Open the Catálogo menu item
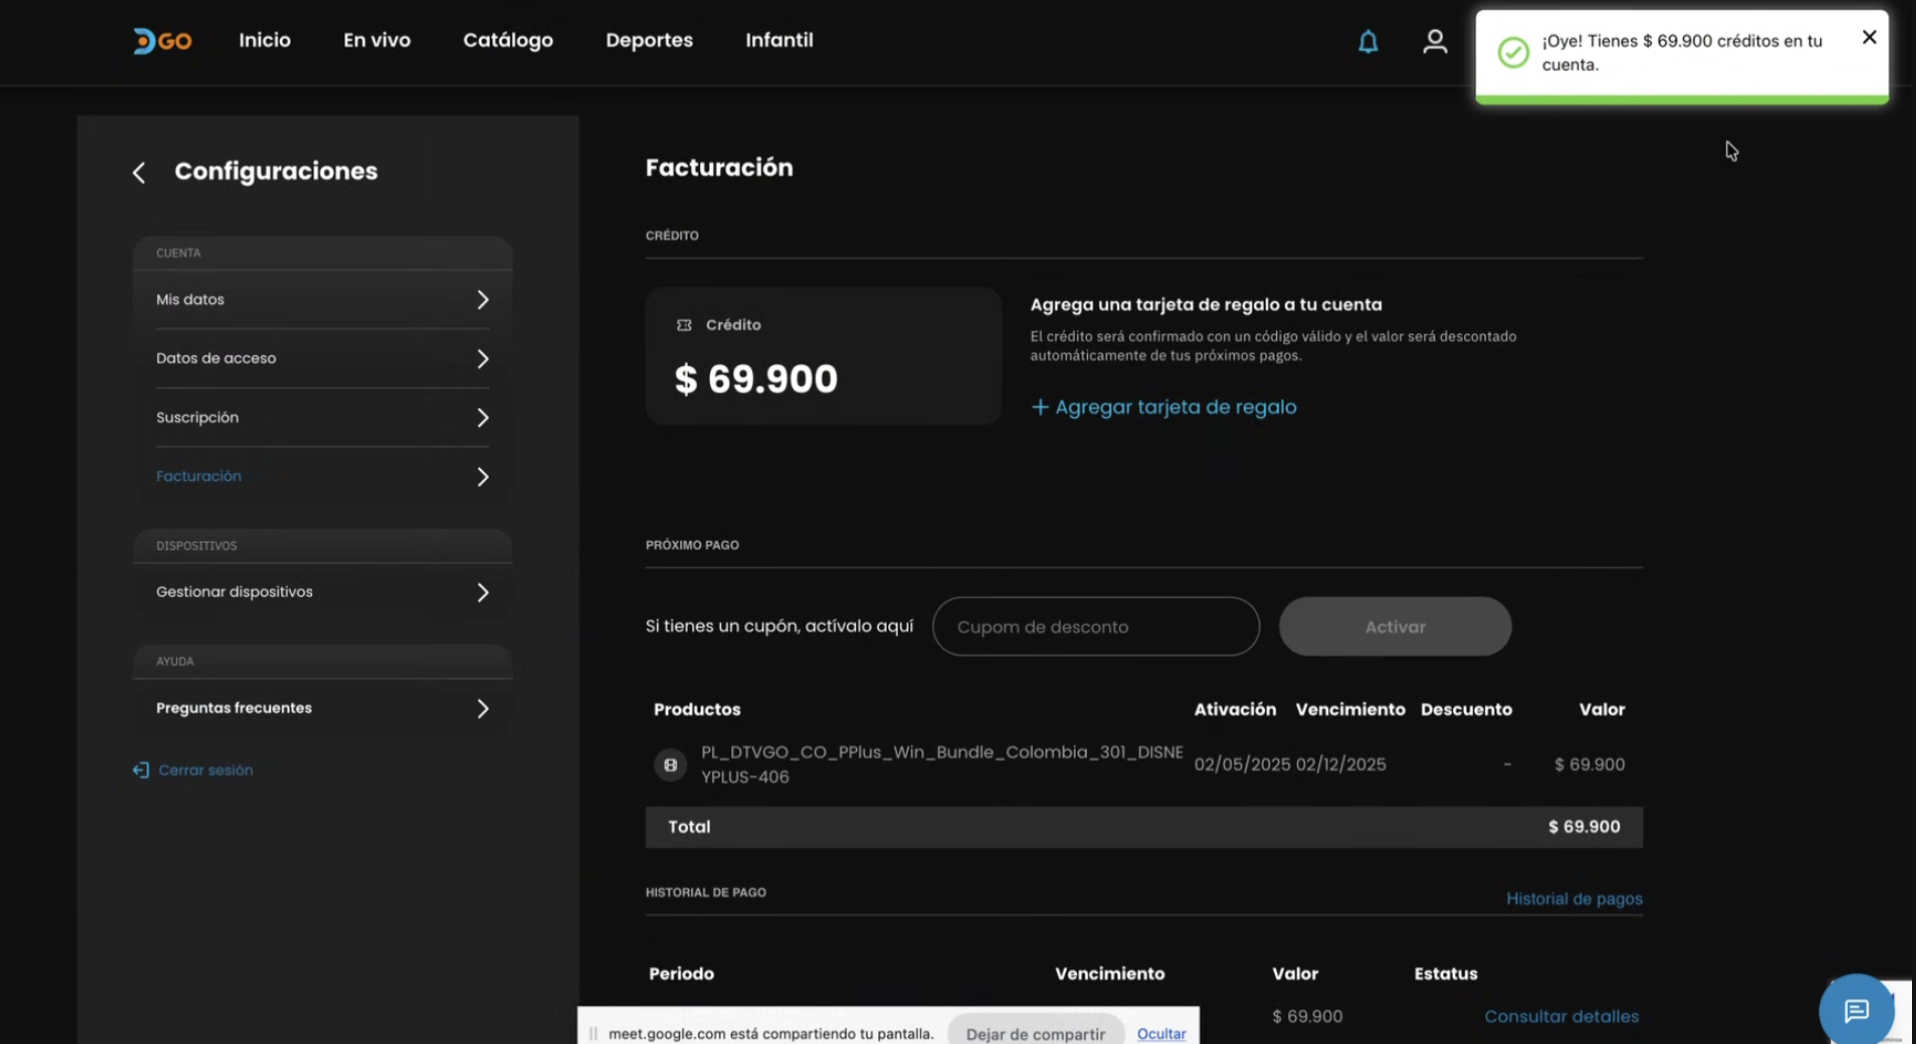This screenshot has height=1044, width=1916. pos(507,41)
